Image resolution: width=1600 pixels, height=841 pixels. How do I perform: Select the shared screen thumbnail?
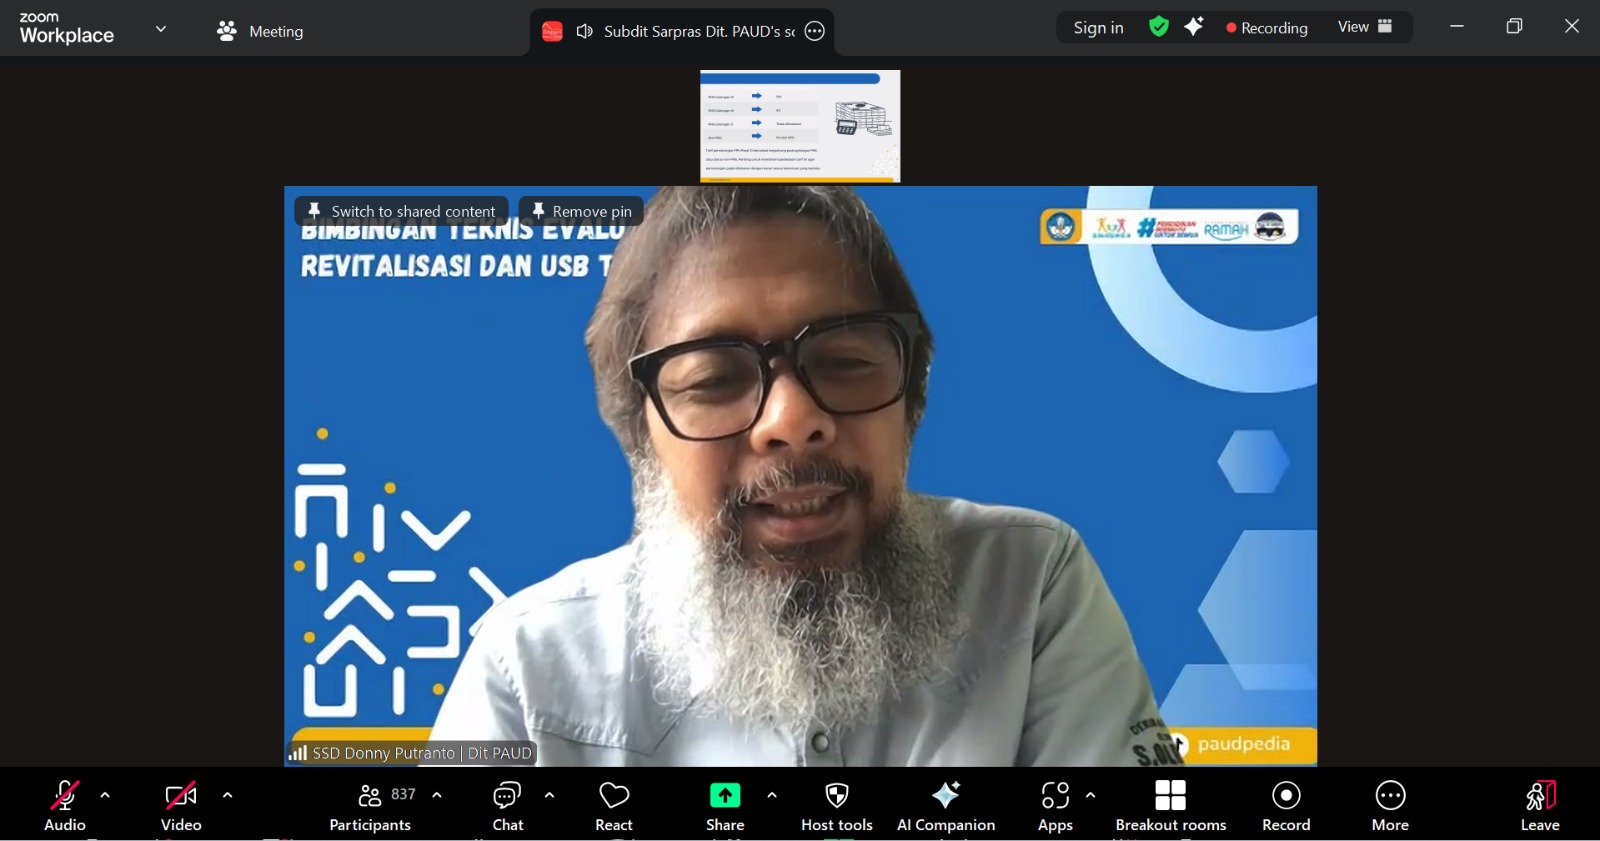click(x=800, y=126)
